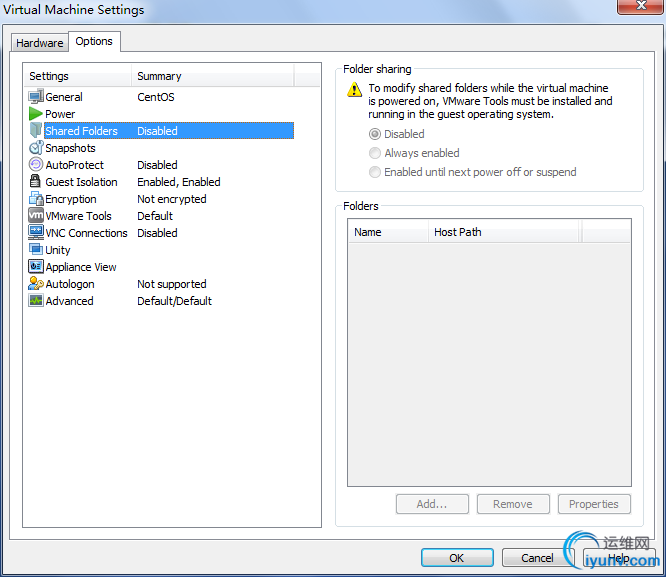Viewport: 666px width, 577px height.
Task: Click the 'Not encrypted' summary text
Action: pos(172,199)
